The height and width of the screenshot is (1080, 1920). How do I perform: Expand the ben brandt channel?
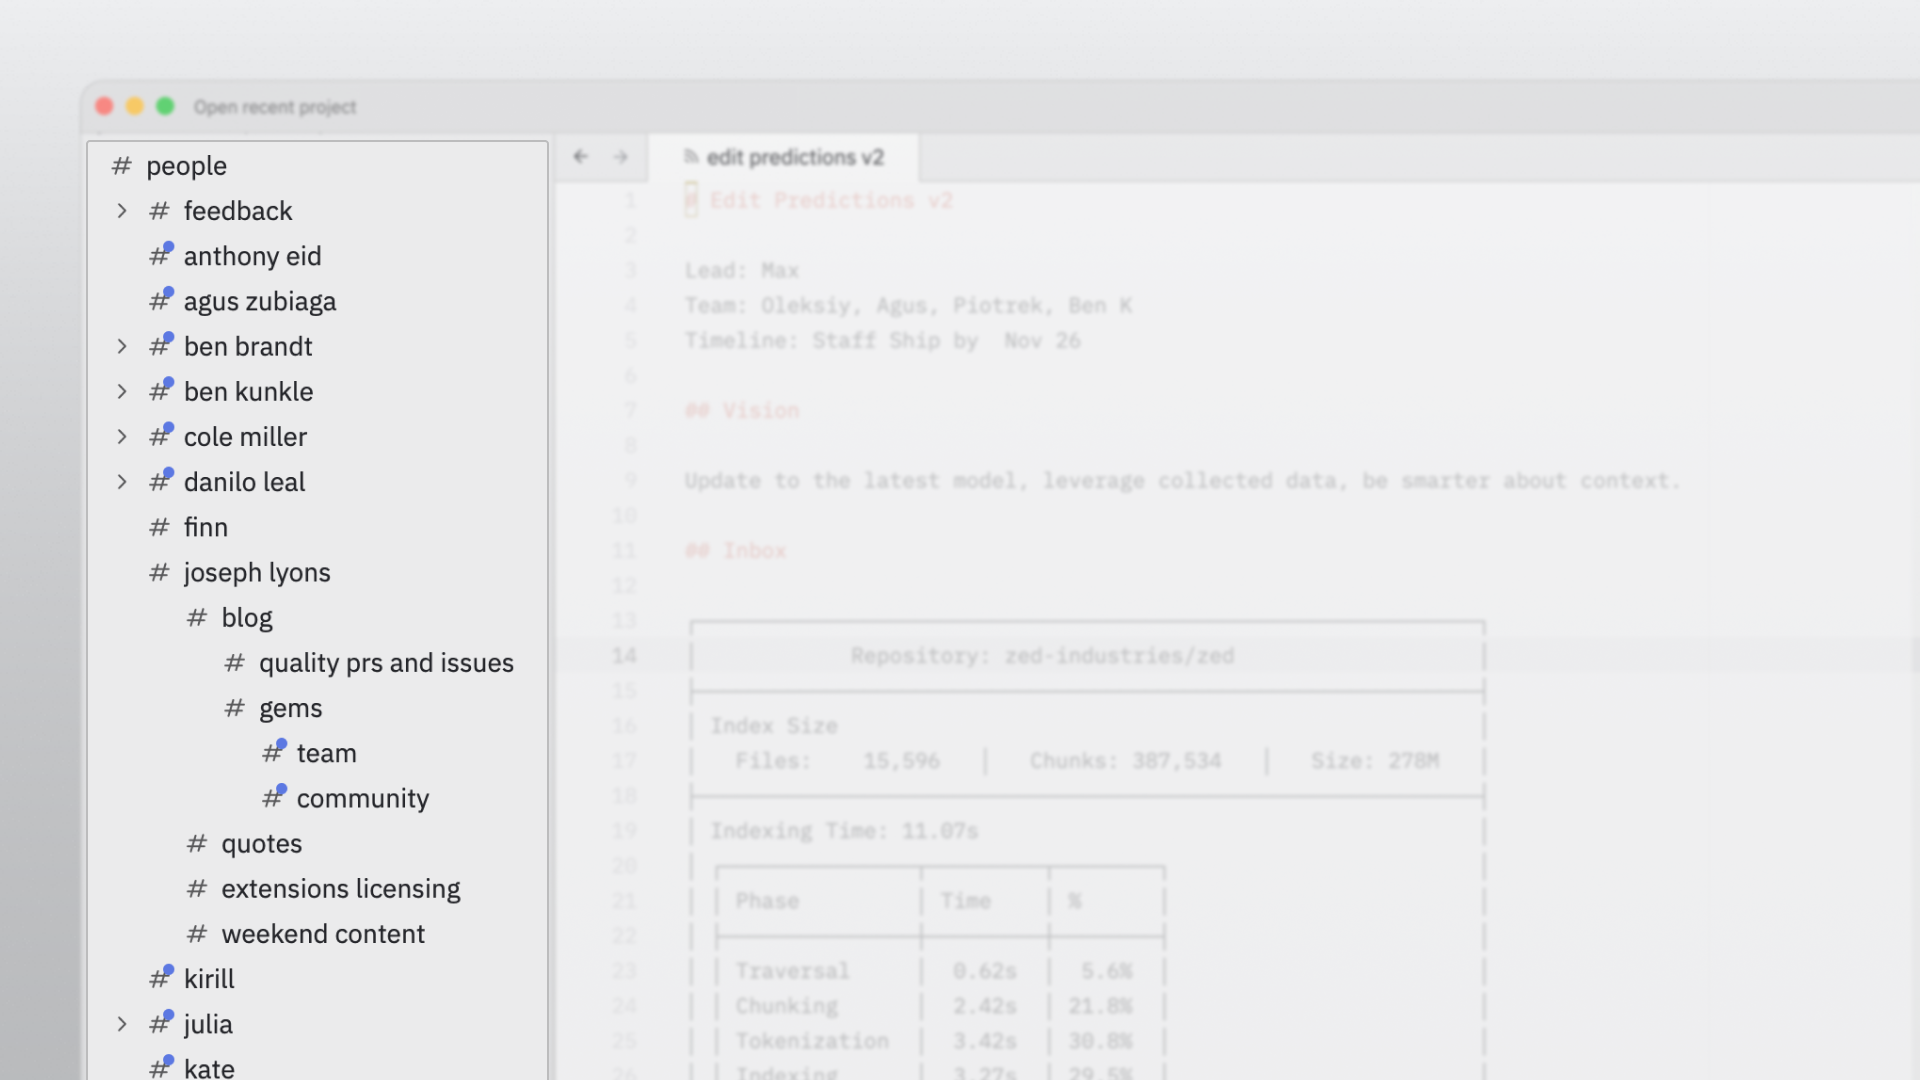(122, 346)
